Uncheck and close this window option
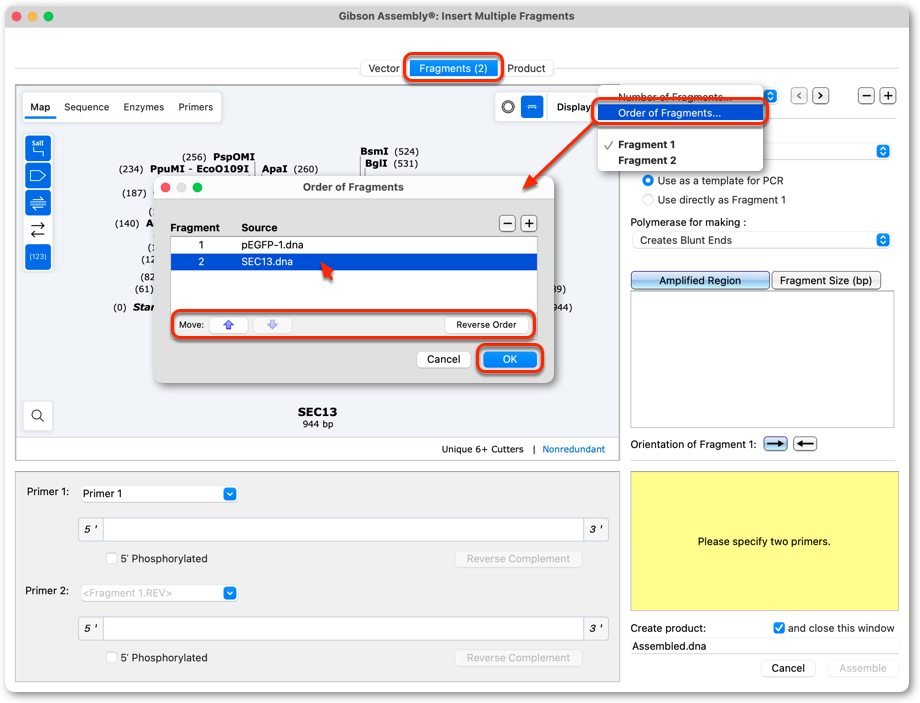This screenshot has width=920, height=703. pyautogui.click(x=779, y=628)
